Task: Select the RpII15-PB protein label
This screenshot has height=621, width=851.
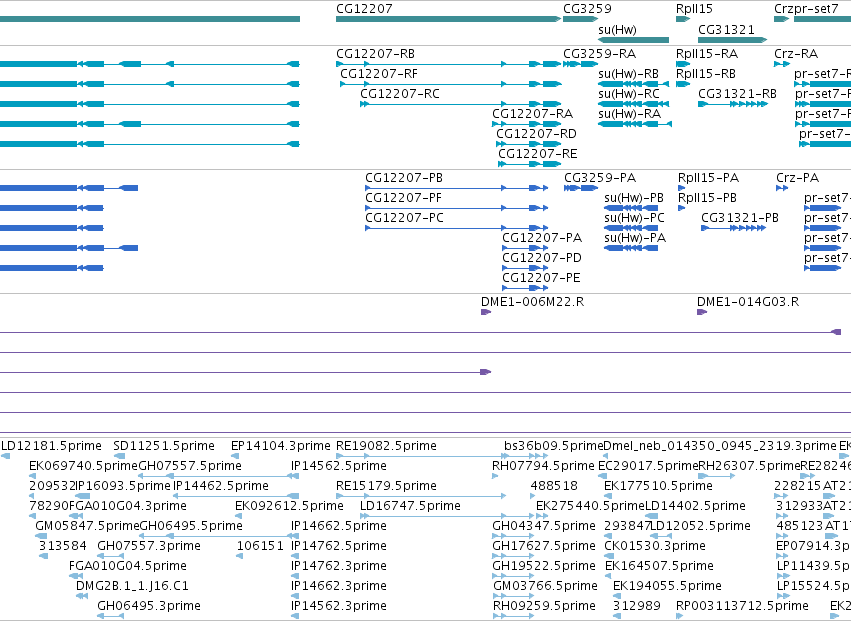Action: click(x=707, y=198)
